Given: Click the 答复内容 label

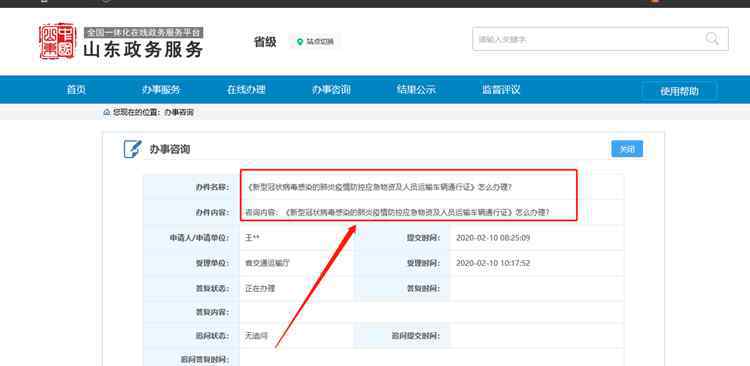Looking at the screenshot, I should point(212,312).
